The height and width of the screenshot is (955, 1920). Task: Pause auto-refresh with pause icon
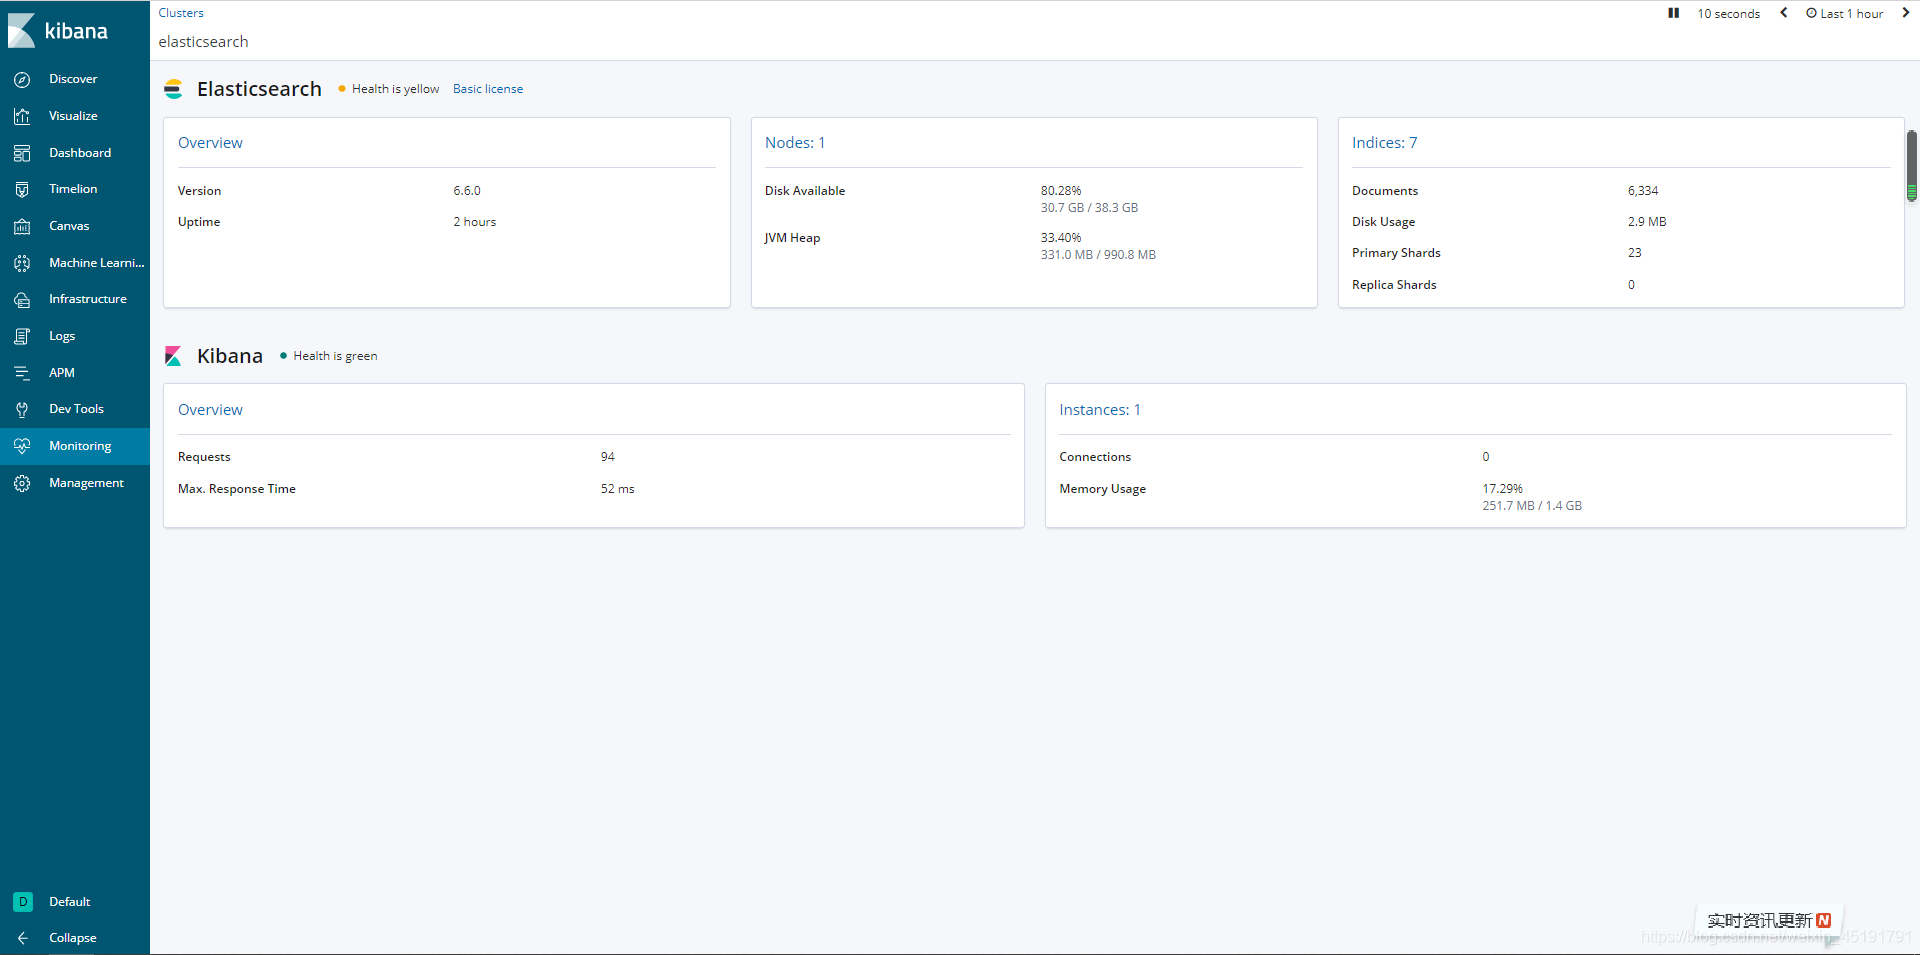(1674, 13)
